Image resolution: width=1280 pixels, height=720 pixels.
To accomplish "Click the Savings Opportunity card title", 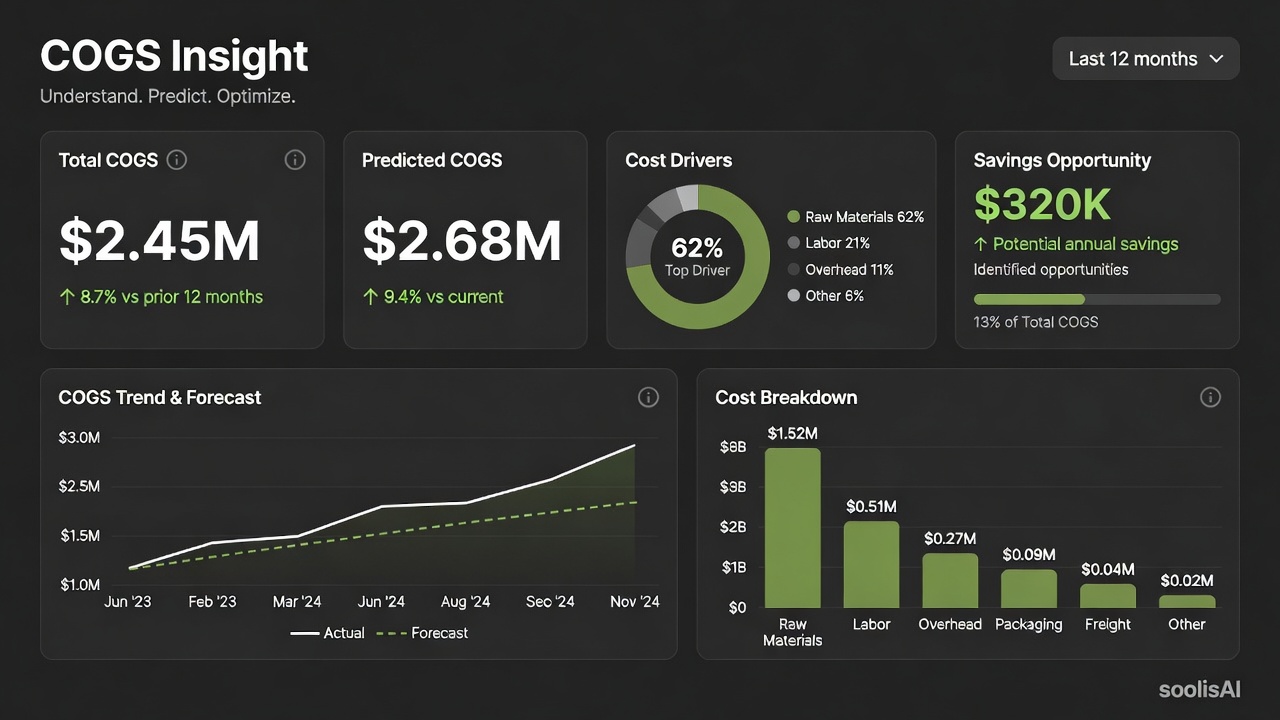I will click(x=1062, y=160).
